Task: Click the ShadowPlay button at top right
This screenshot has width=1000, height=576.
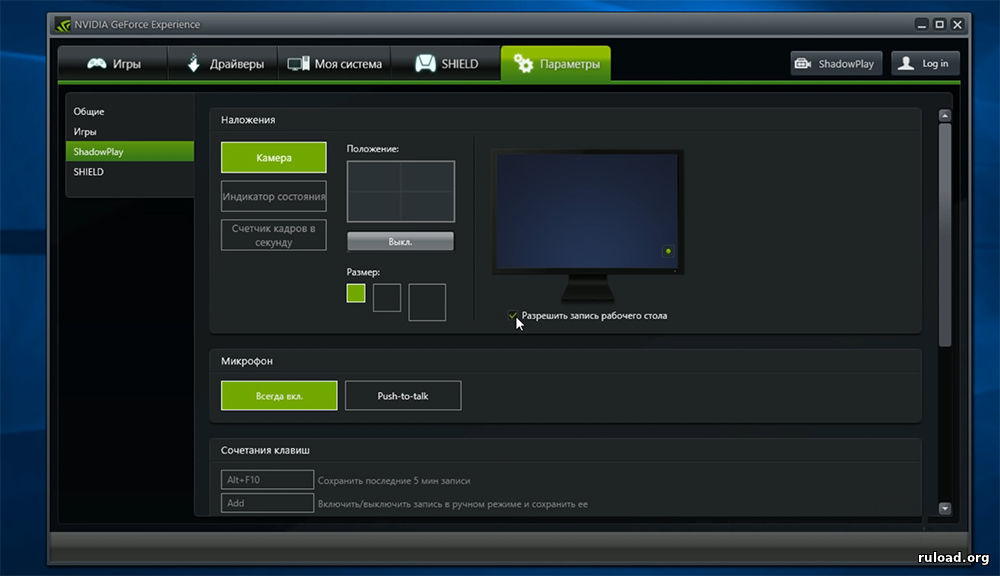Action: click(x=836, y=63)
